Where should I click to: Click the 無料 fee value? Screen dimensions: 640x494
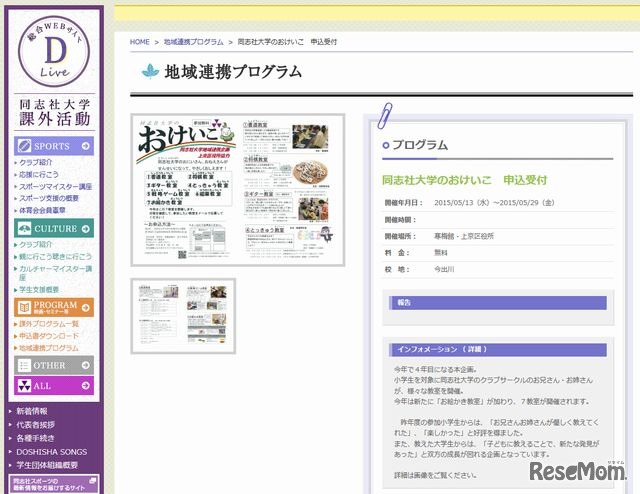click(441, 253)
